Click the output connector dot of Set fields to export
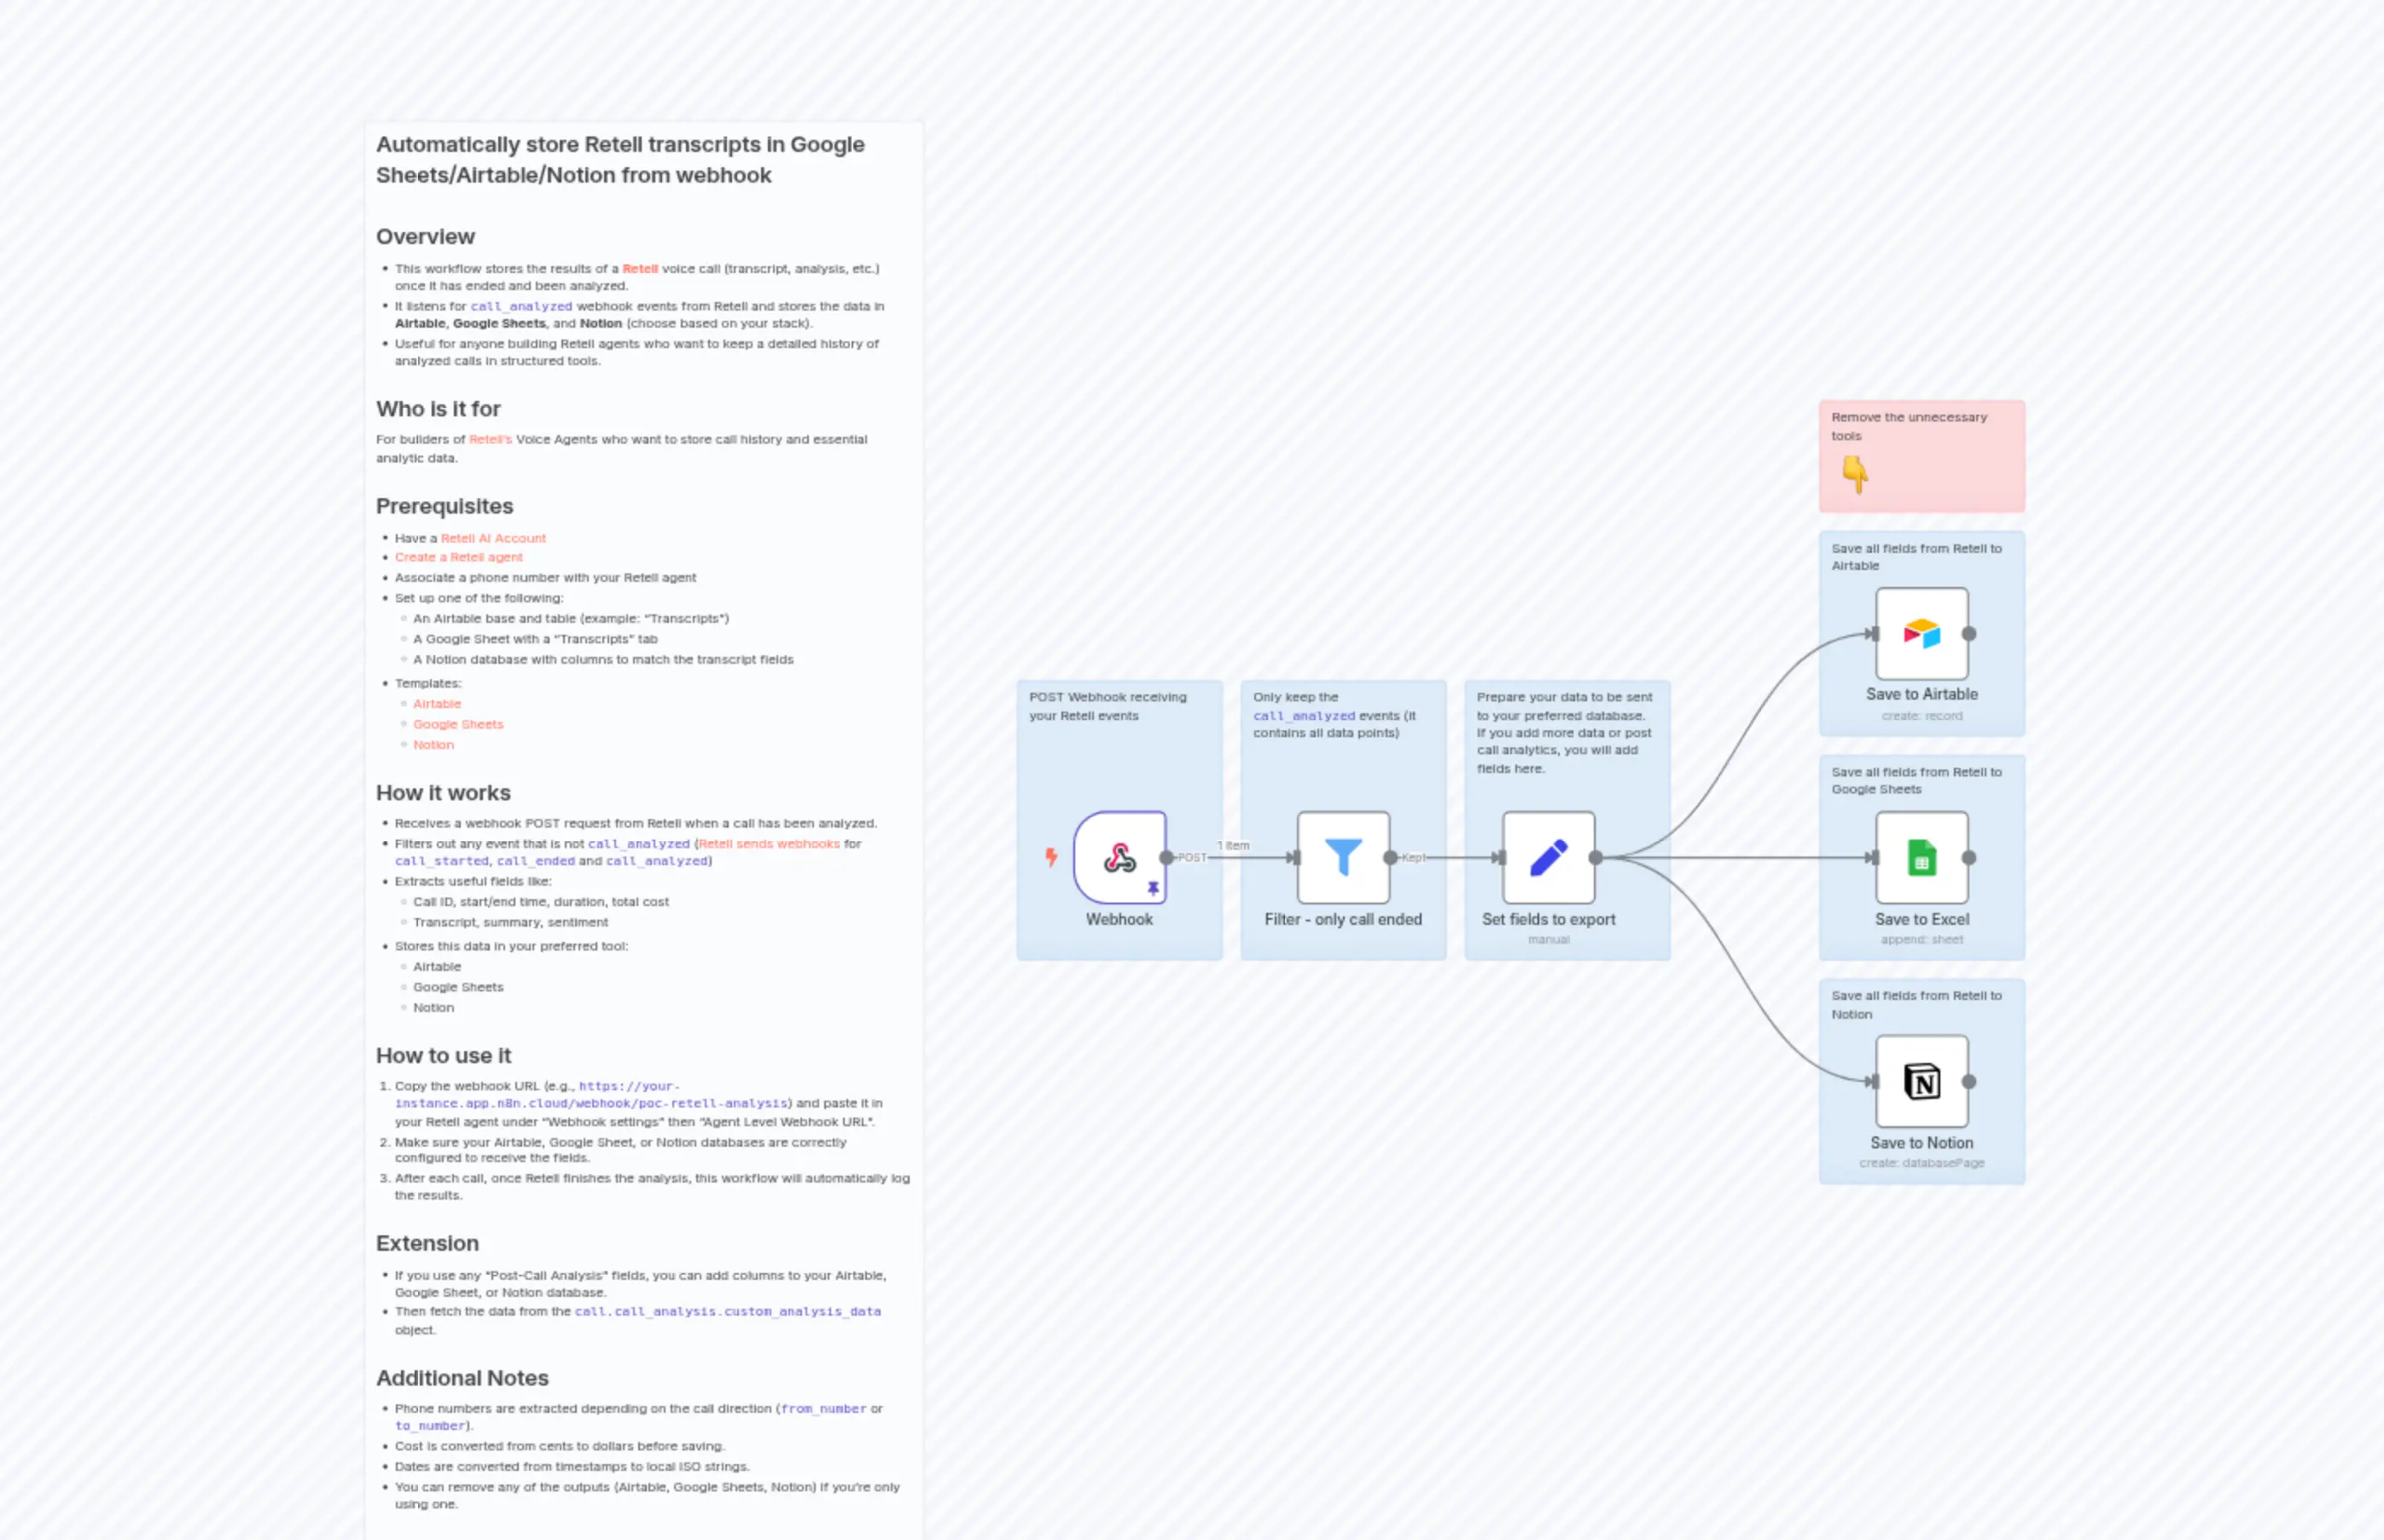 [x=1596, y=858]
